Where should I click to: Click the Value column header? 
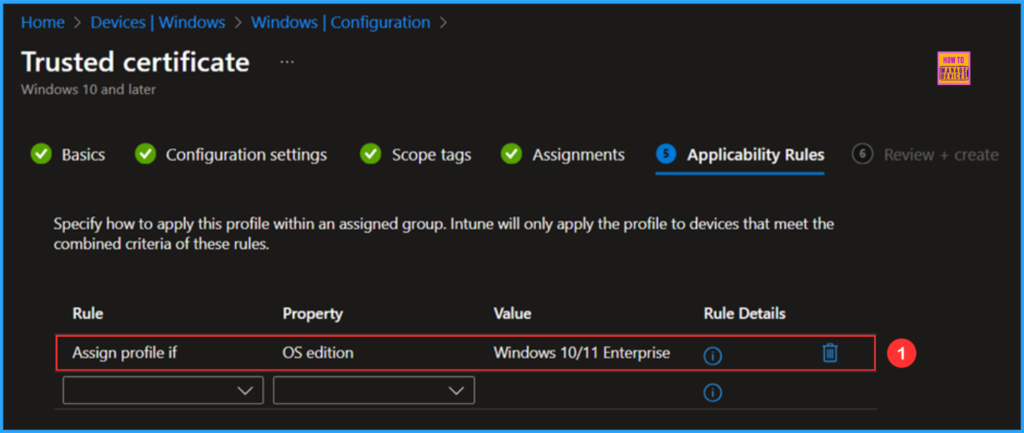tap(513, 313)
